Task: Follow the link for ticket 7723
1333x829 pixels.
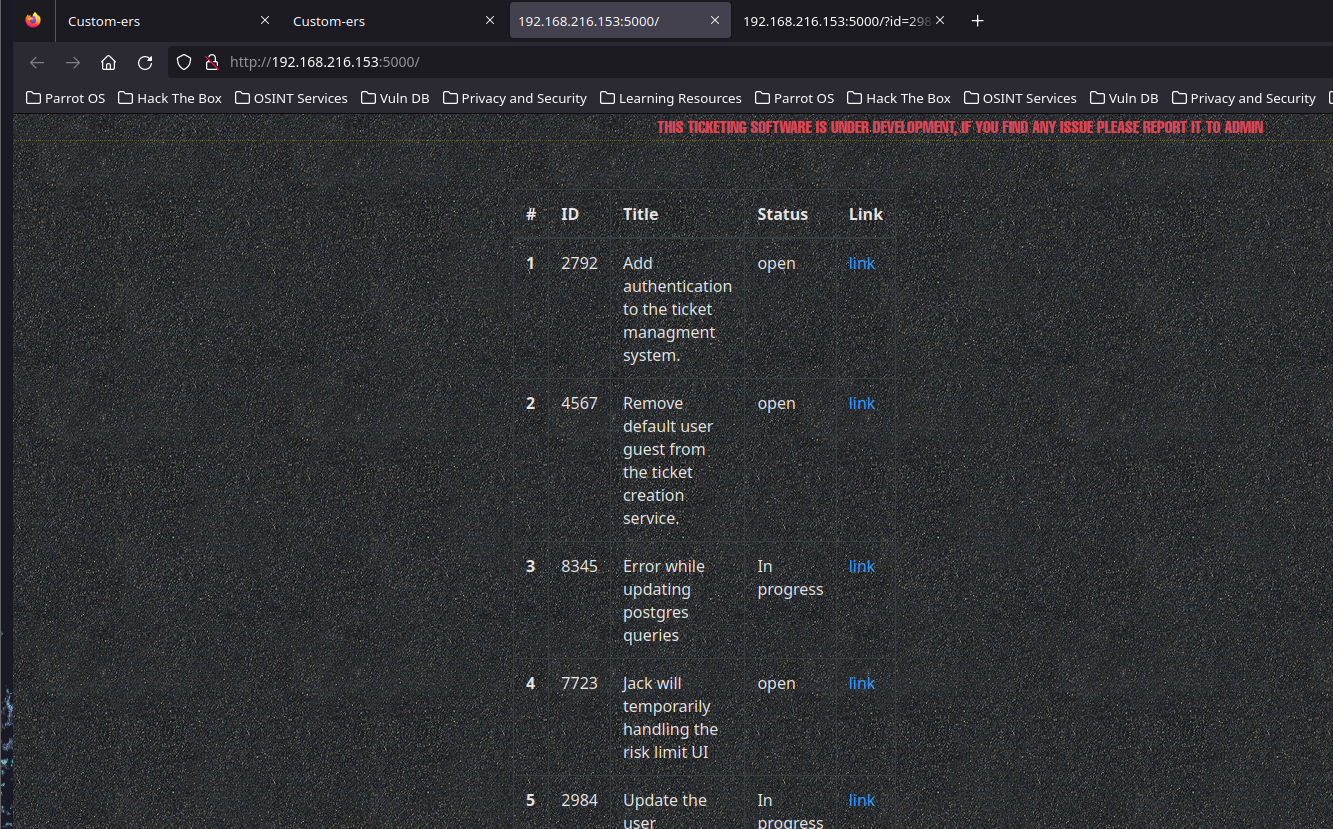Action: click(861, 683)
